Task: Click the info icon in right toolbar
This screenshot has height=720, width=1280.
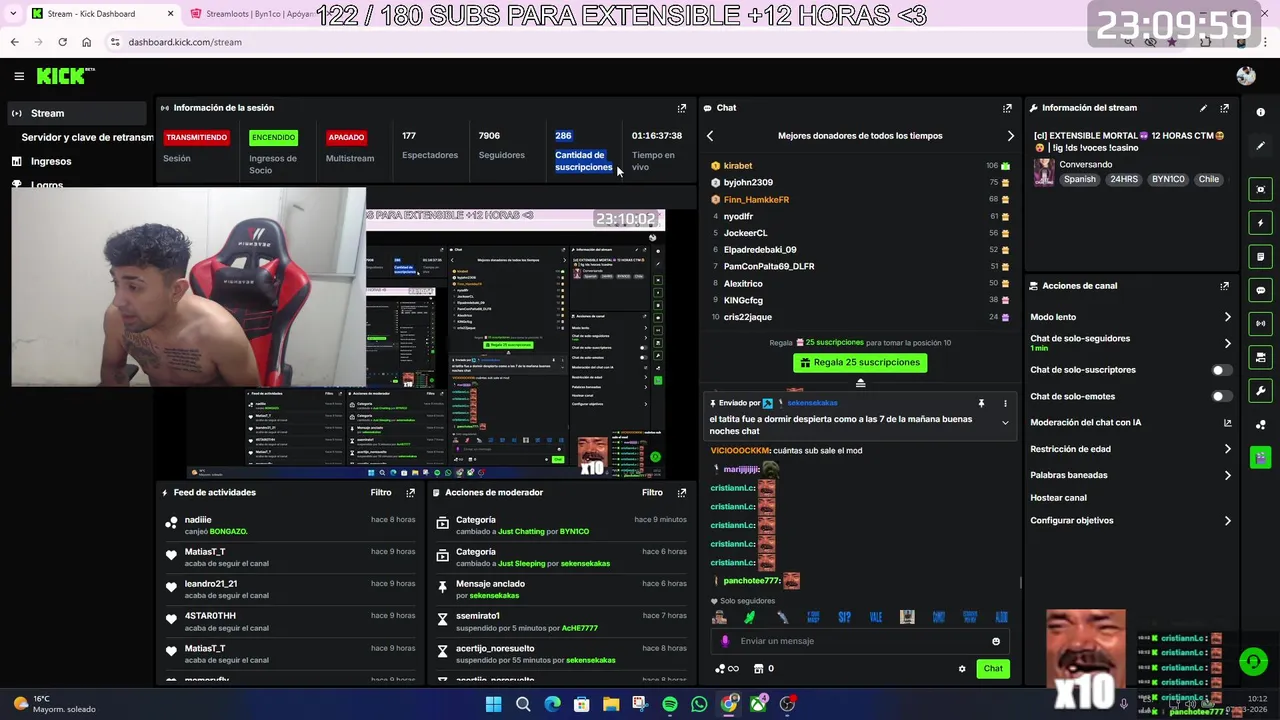Action: [1260, 112]
